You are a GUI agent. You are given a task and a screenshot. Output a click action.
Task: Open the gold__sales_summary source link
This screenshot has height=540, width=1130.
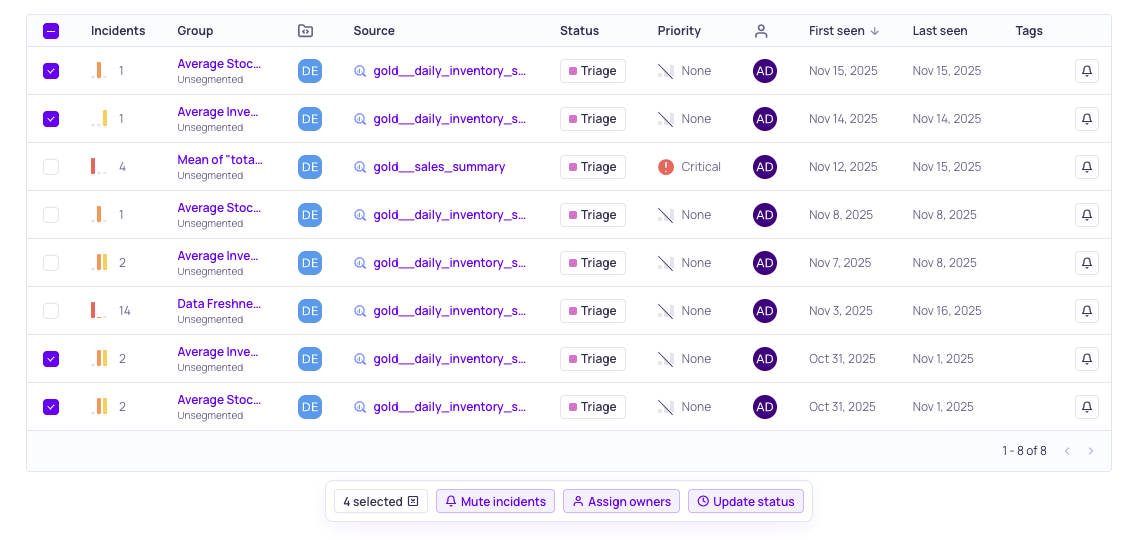(x=439, y=167)
